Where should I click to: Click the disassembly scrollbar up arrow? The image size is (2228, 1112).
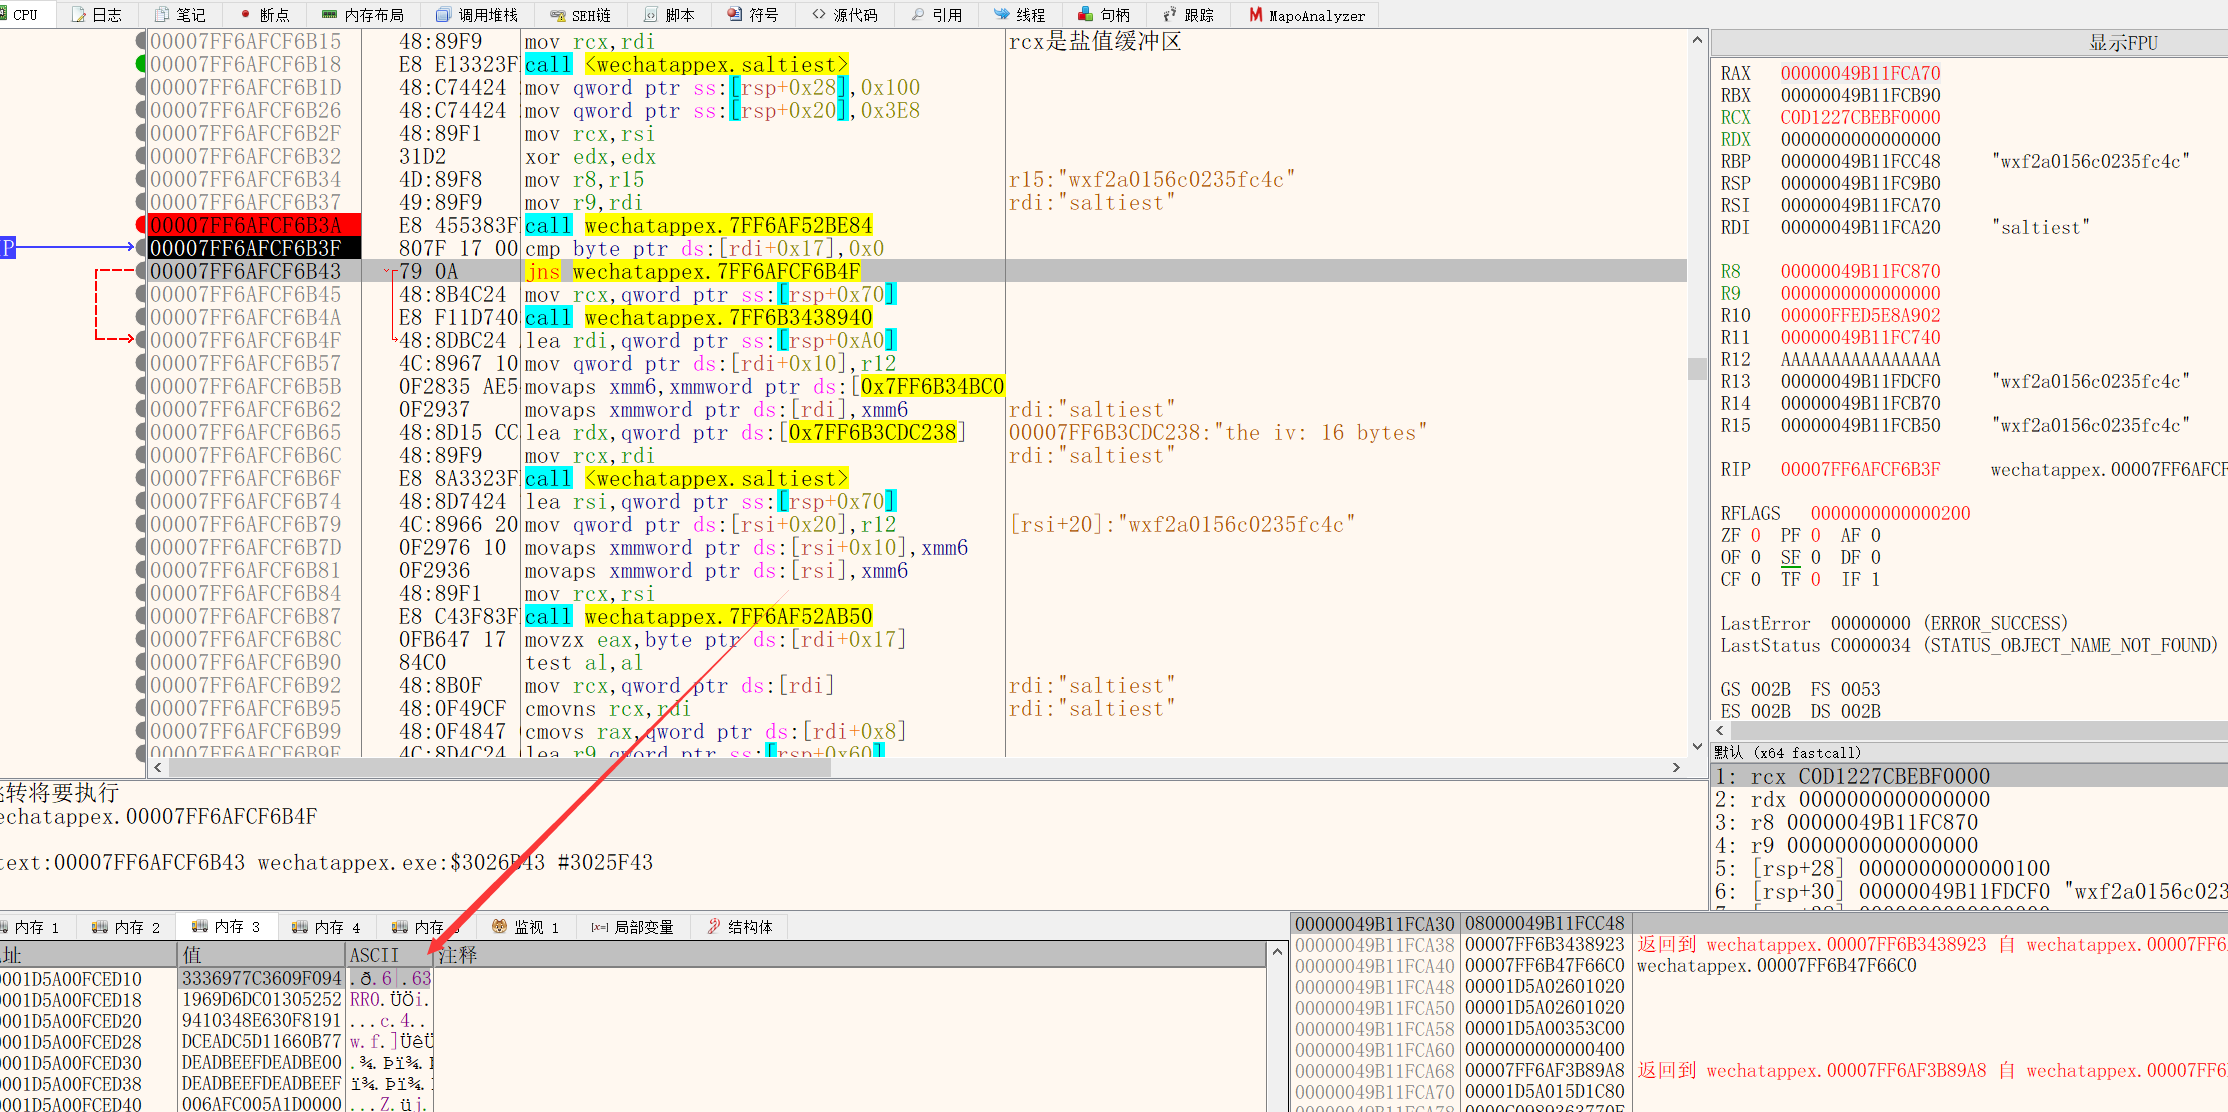(1697, 41)
